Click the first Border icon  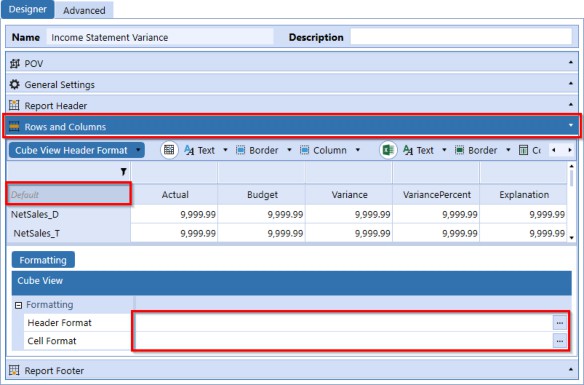pos(241,150)
